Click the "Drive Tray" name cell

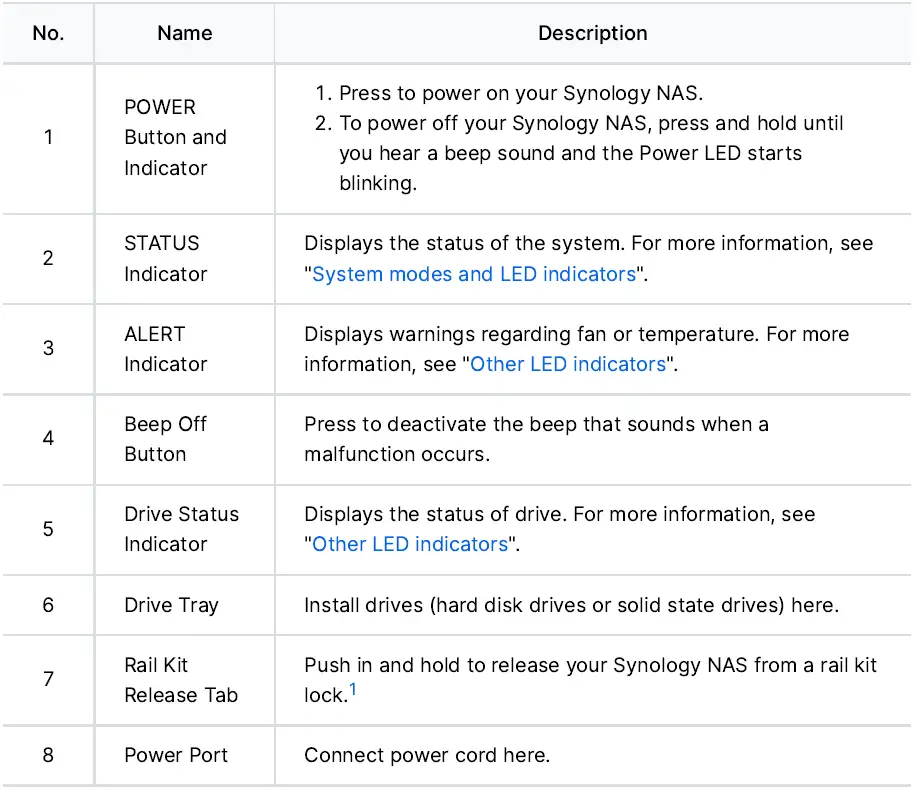tap(171, 605)
